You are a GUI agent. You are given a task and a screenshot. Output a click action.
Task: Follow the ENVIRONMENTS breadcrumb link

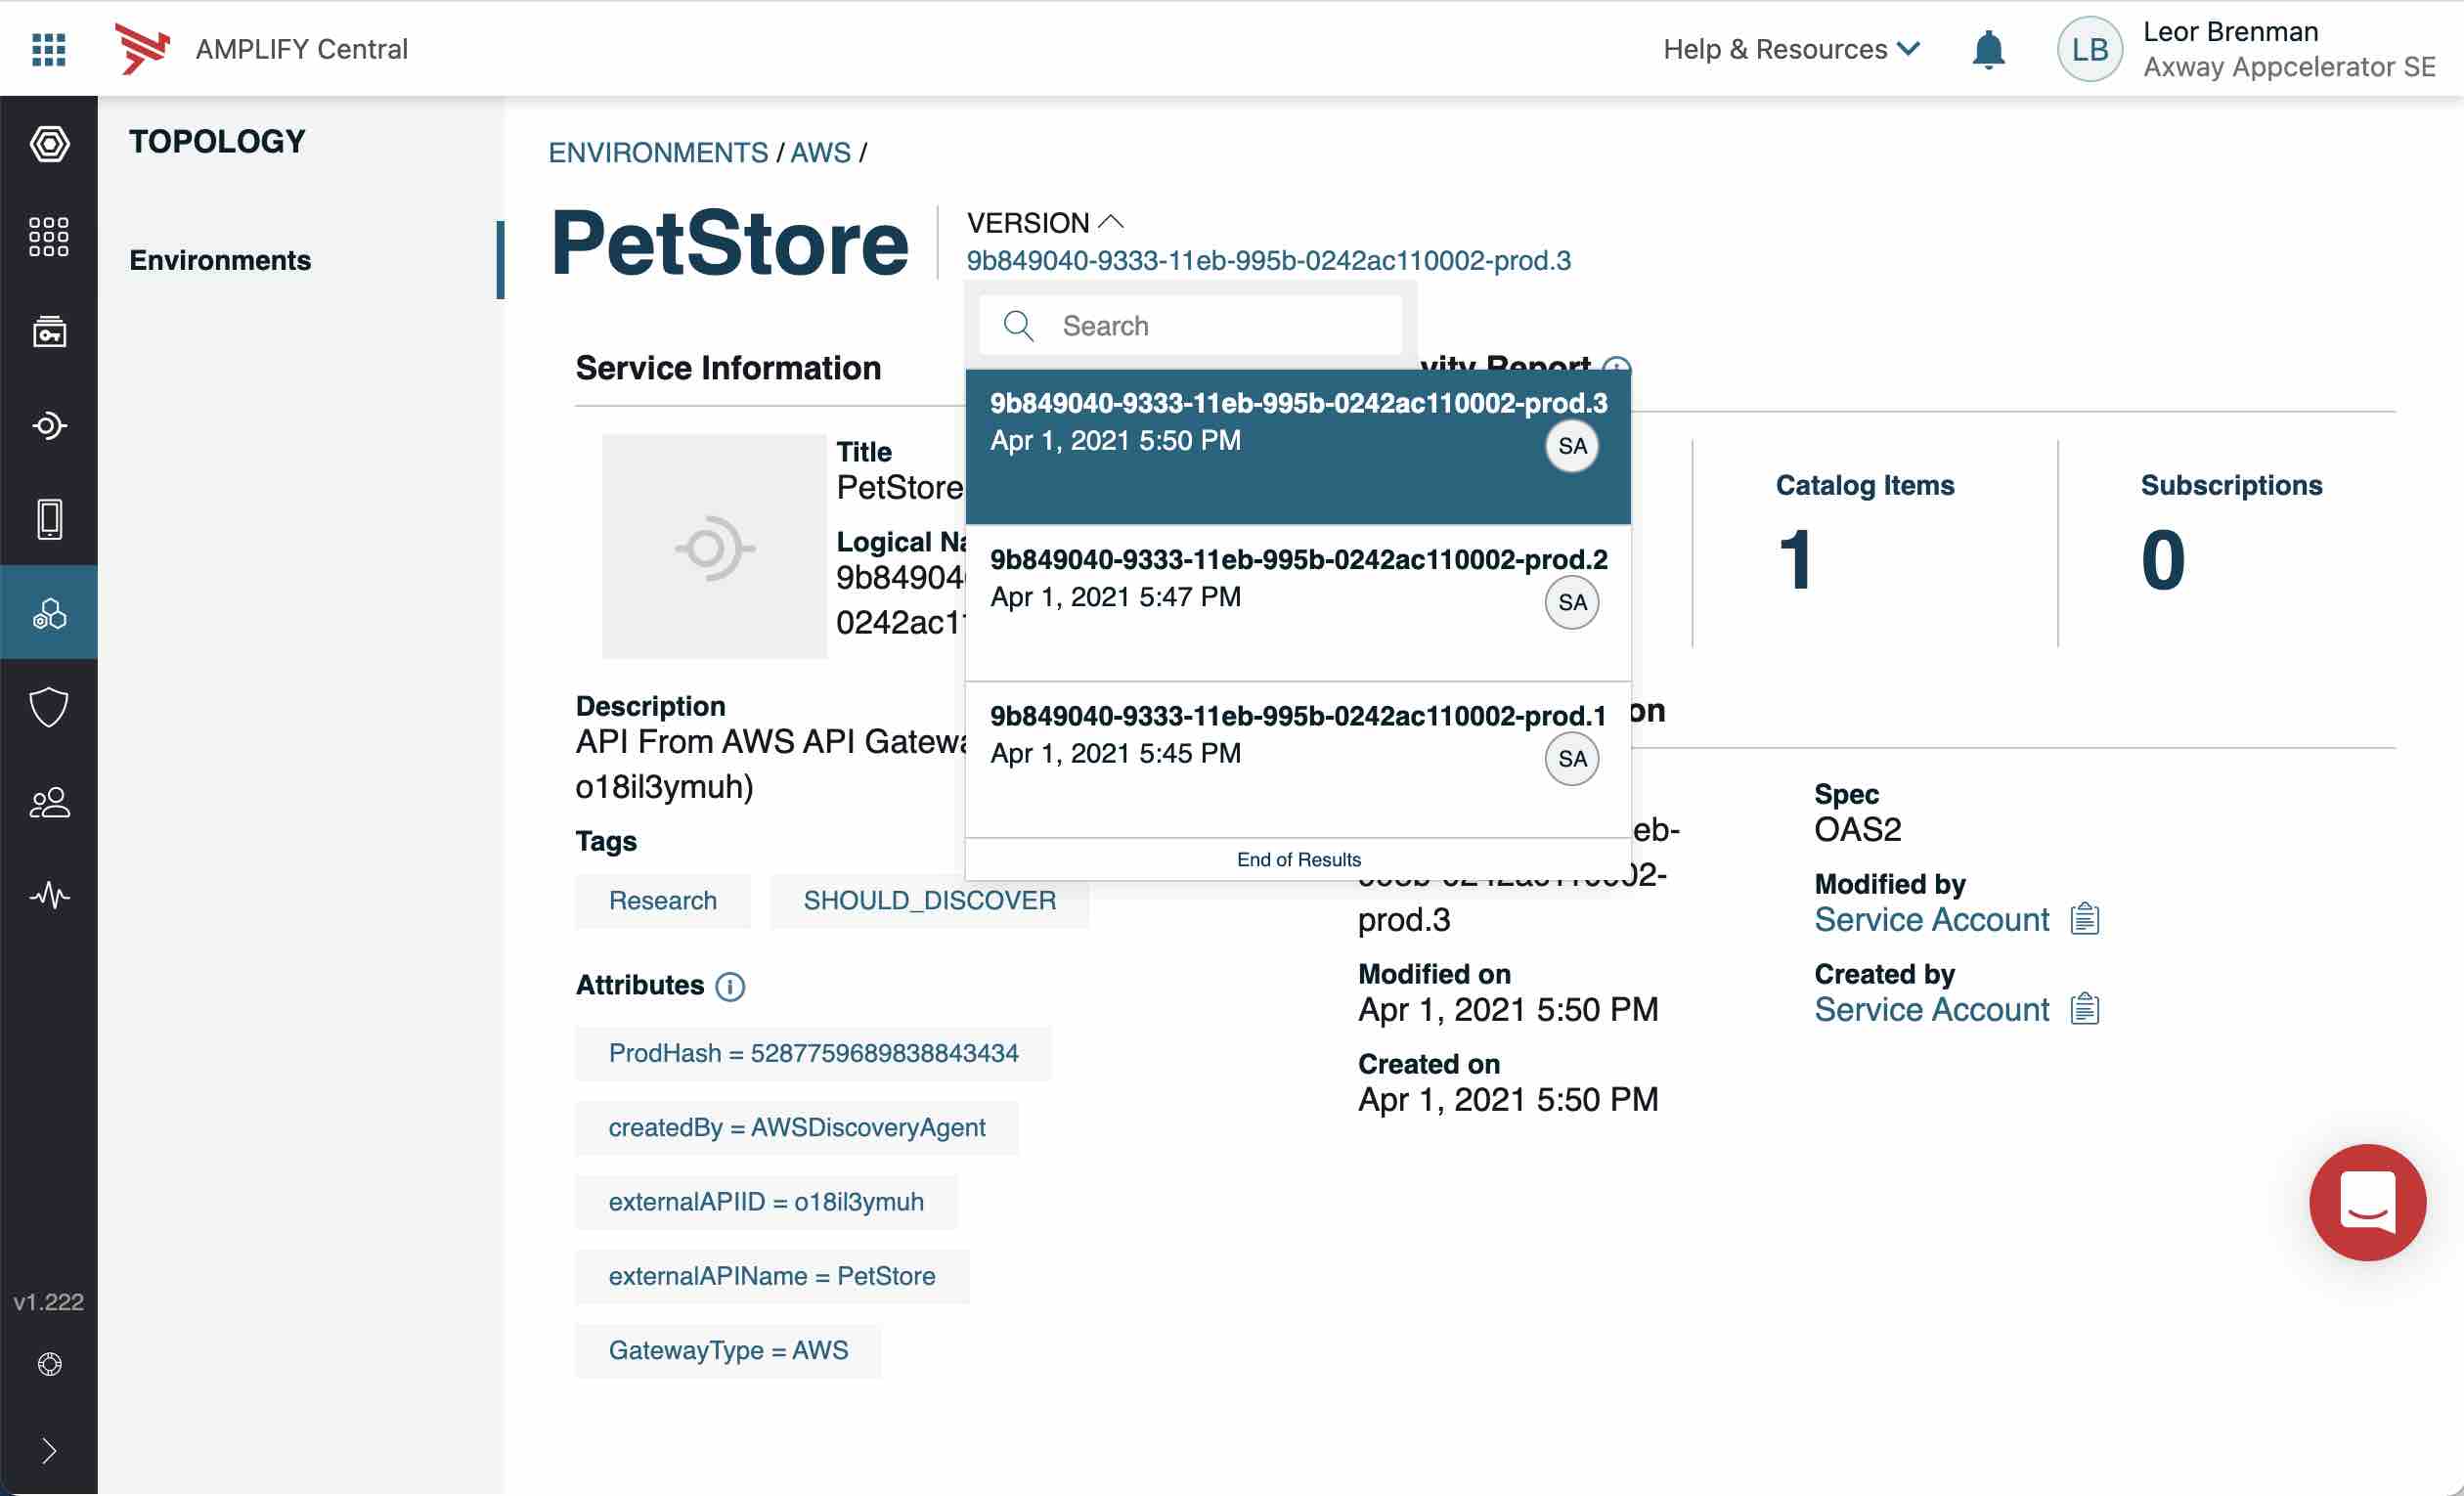pyautogui.click(x=658, y=152)
